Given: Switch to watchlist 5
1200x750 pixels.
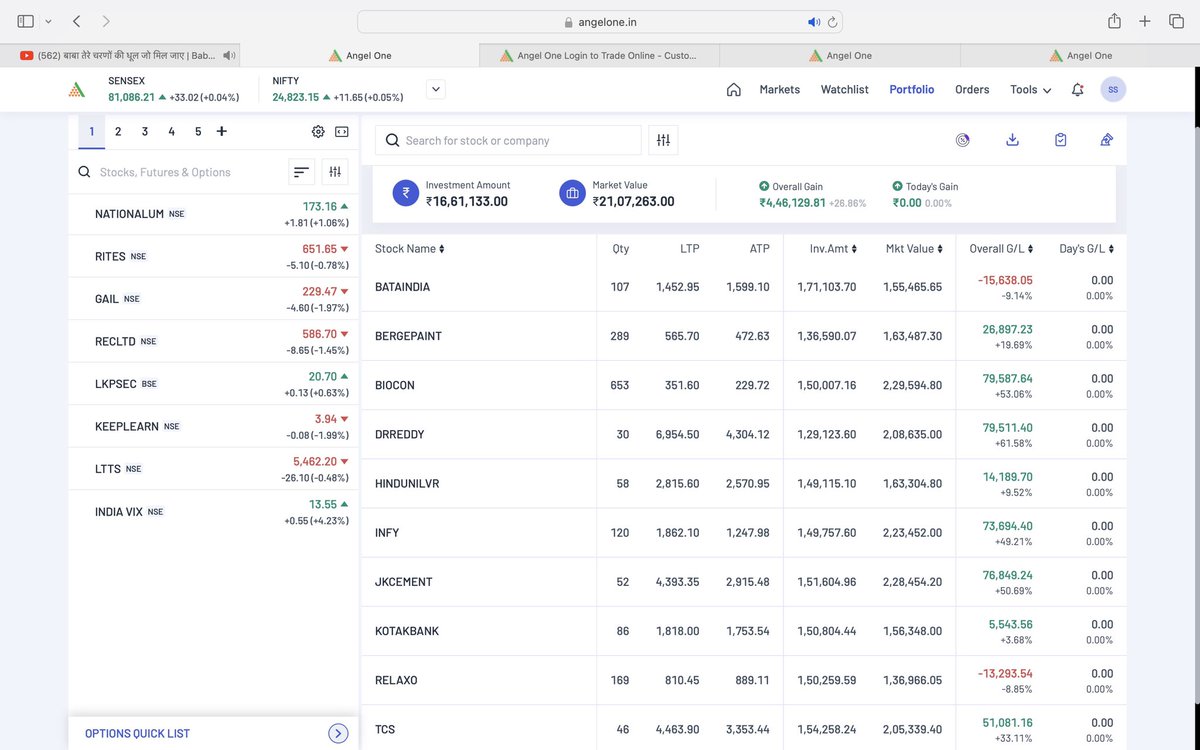Looking at the screenshot, I should coord(198,131).
